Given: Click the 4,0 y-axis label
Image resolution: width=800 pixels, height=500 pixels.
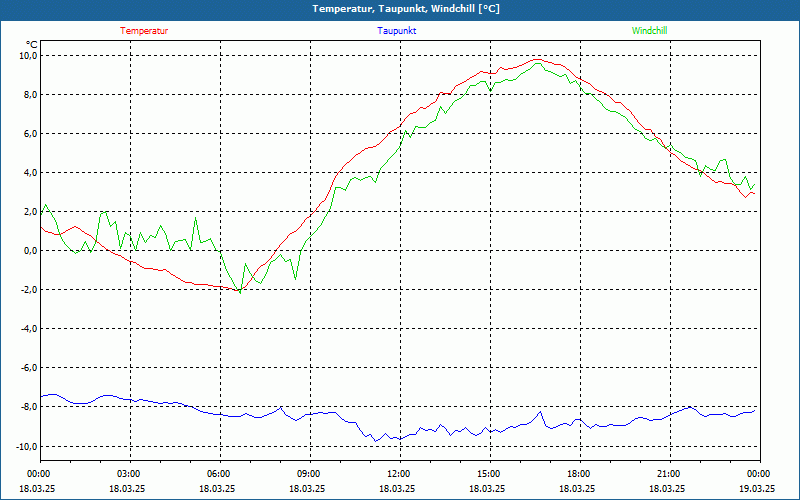Looking at the screenshot, I should point(30,172).
